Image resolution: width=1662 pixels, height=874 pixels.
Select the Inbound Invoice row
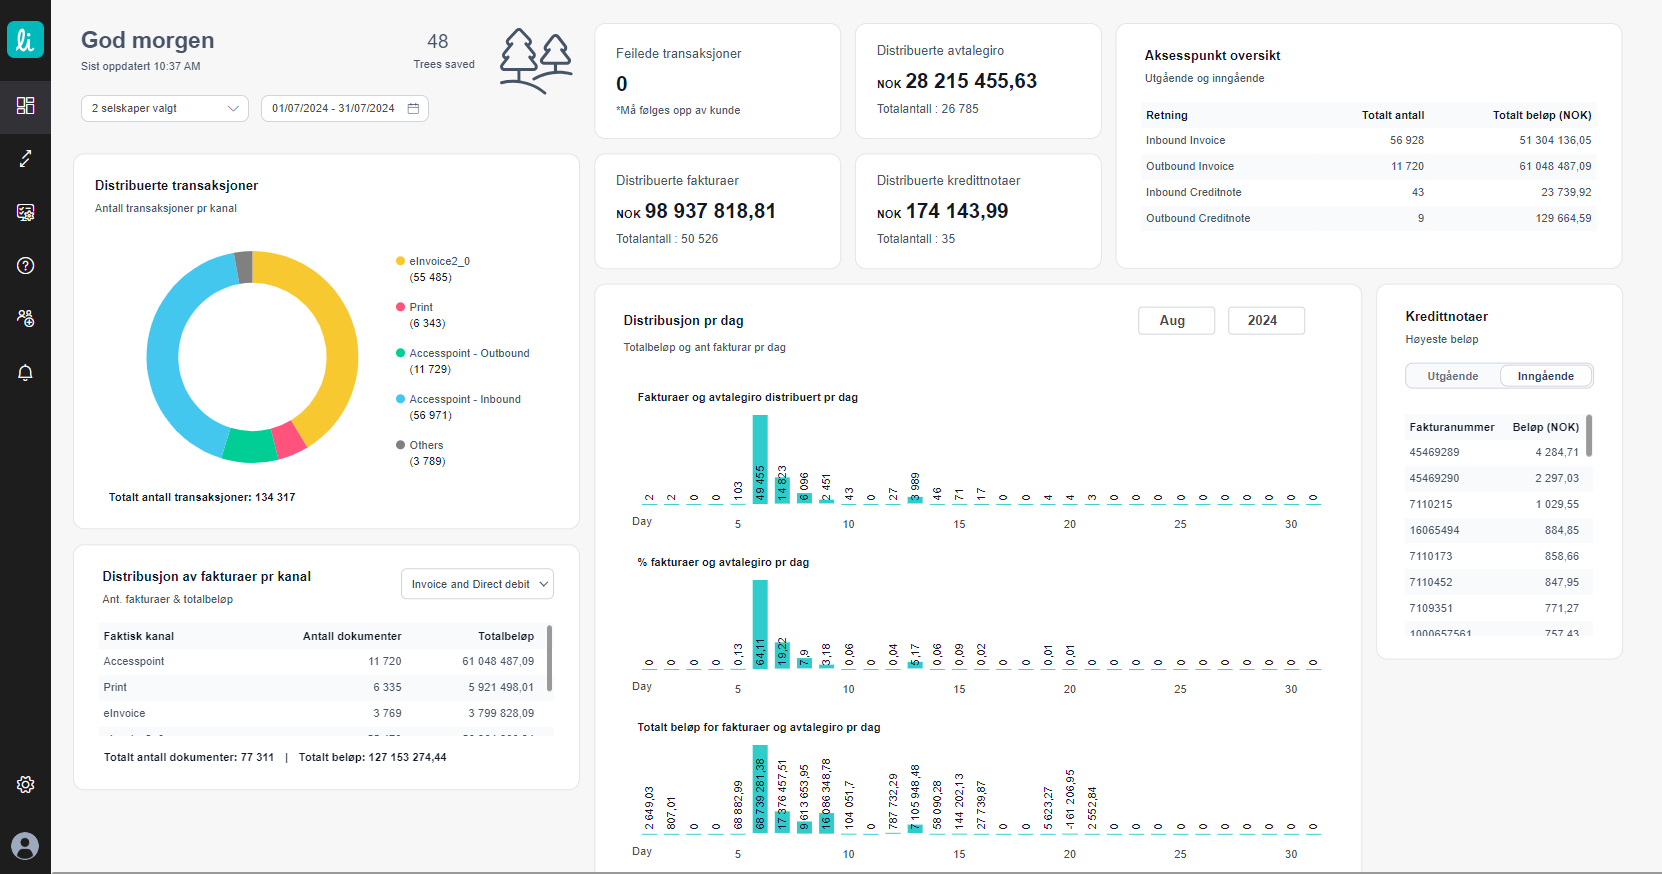point(1368,140)
